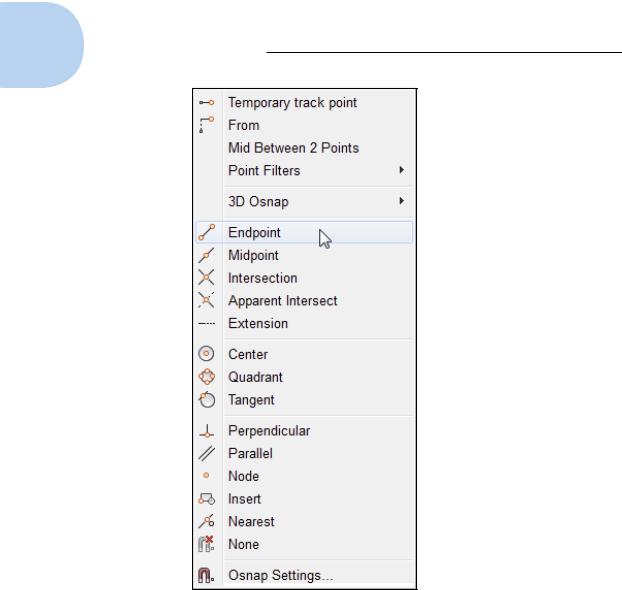Click the Nearest snap icon
The height and width of the screenshot is (590, 622).
(x=206, y=521)
